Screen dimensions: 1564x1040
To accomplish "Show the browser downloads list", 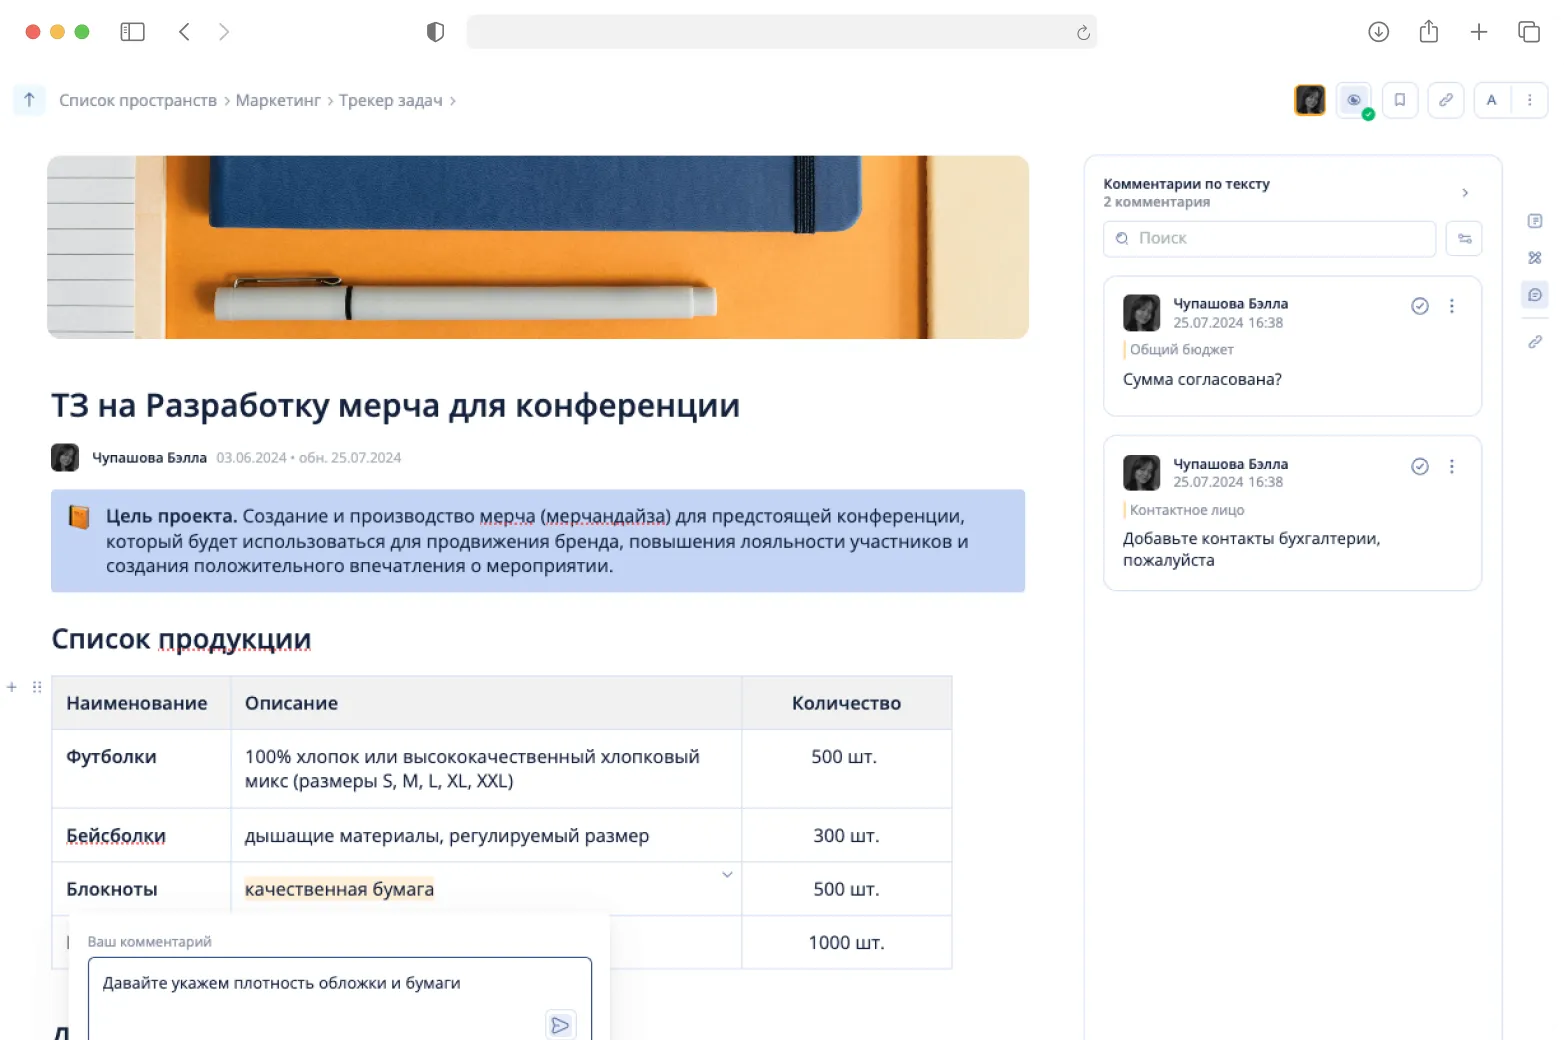I will point(1379,32).
